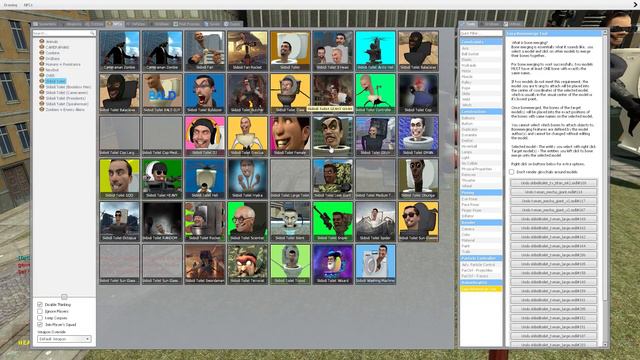Spawn Skibidi Toilet Butcher NPC
This screenshot has height=360, width=640.
247,93
